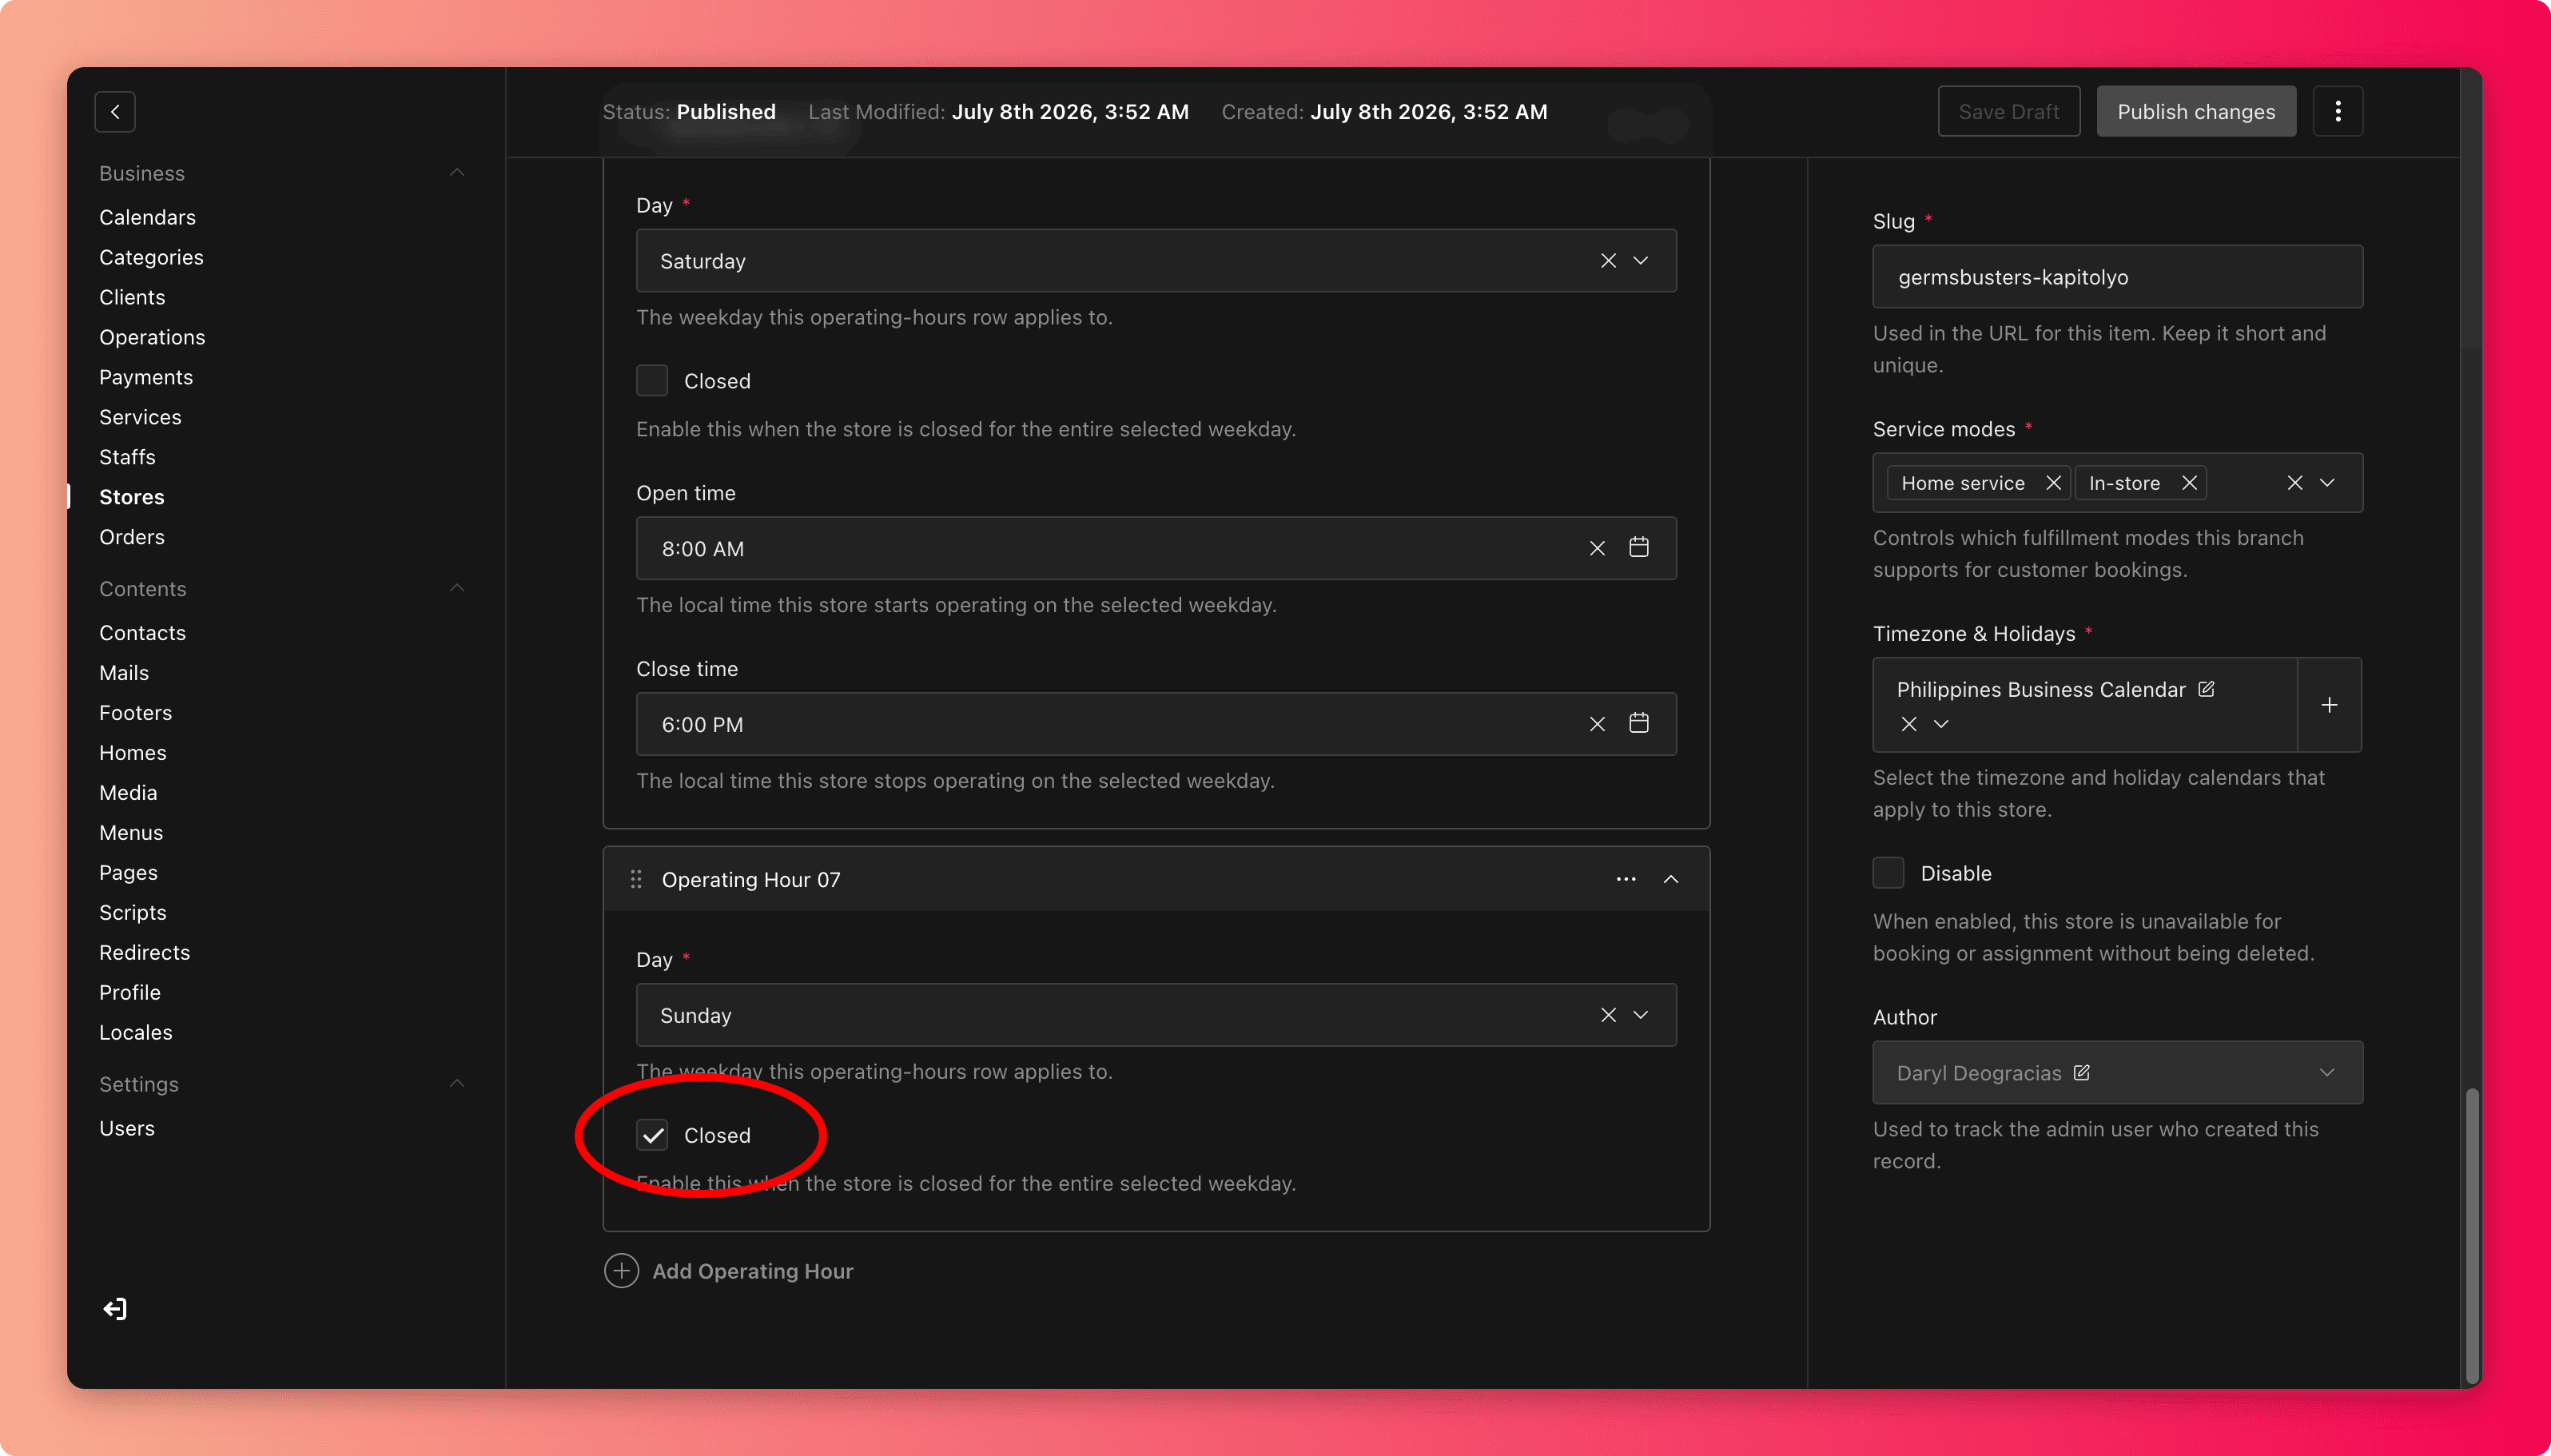This screenshot has width=2551, height=1456.
Task: Clear all Service modes selections
Action: [x=2294, y=483]
